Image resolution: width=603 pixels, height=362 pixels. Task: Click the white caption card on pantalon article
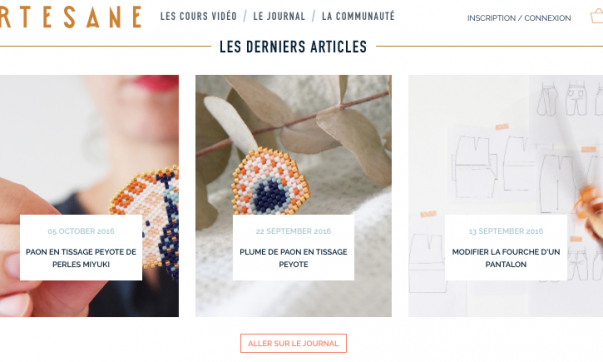[x=506, y=247]
